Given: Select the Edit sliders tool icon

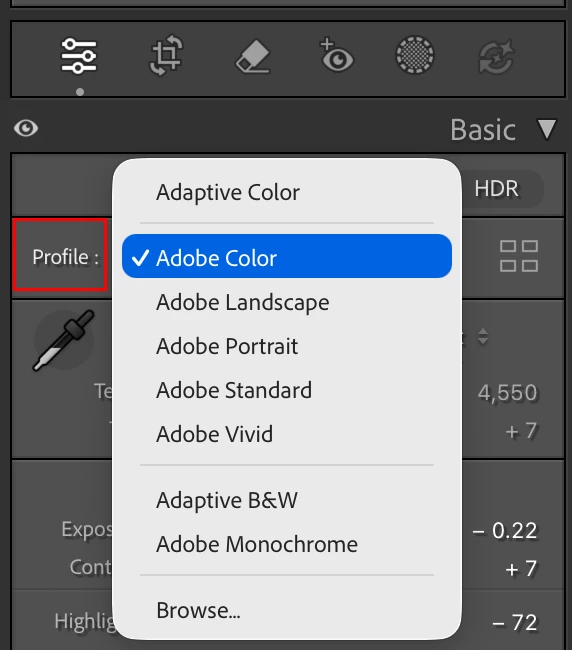Looking at the screenshot, I should (x=79, y=56).
